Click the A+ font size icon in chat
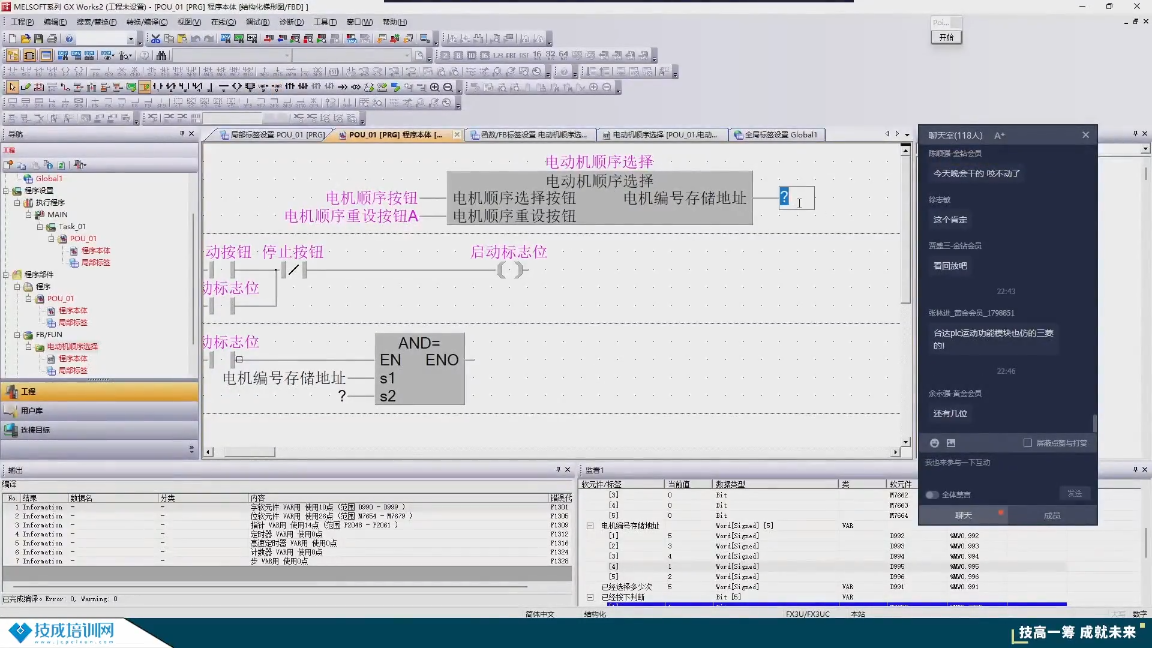Screen dimensions: 1152x648 click(x=999, y=135)
